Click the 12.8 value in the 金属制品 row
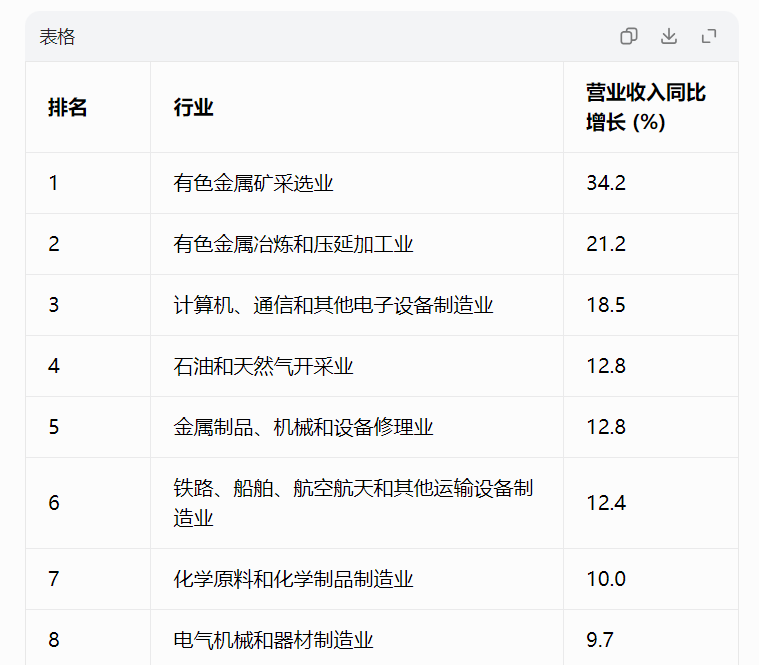 coord(606,427)
